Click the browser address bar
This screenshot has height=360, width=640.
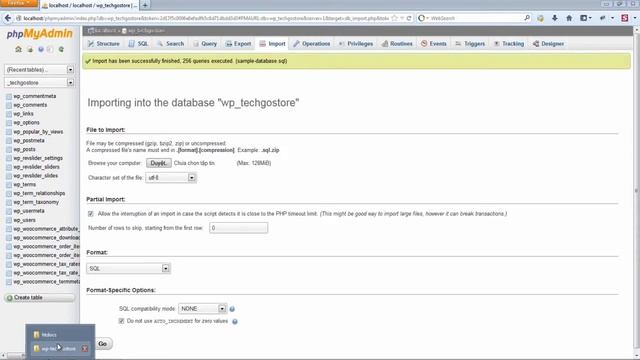pyautogui.click(x=206, y=18)
